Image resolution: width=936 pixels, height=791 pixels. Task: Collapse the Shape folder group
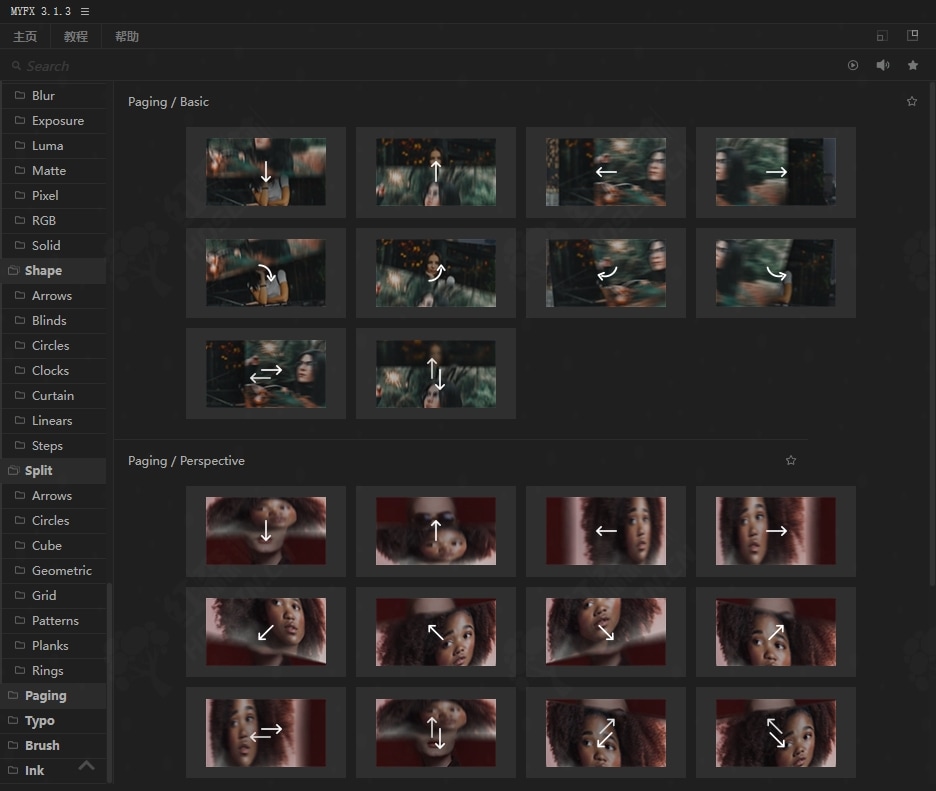click(x=54, y=270)
